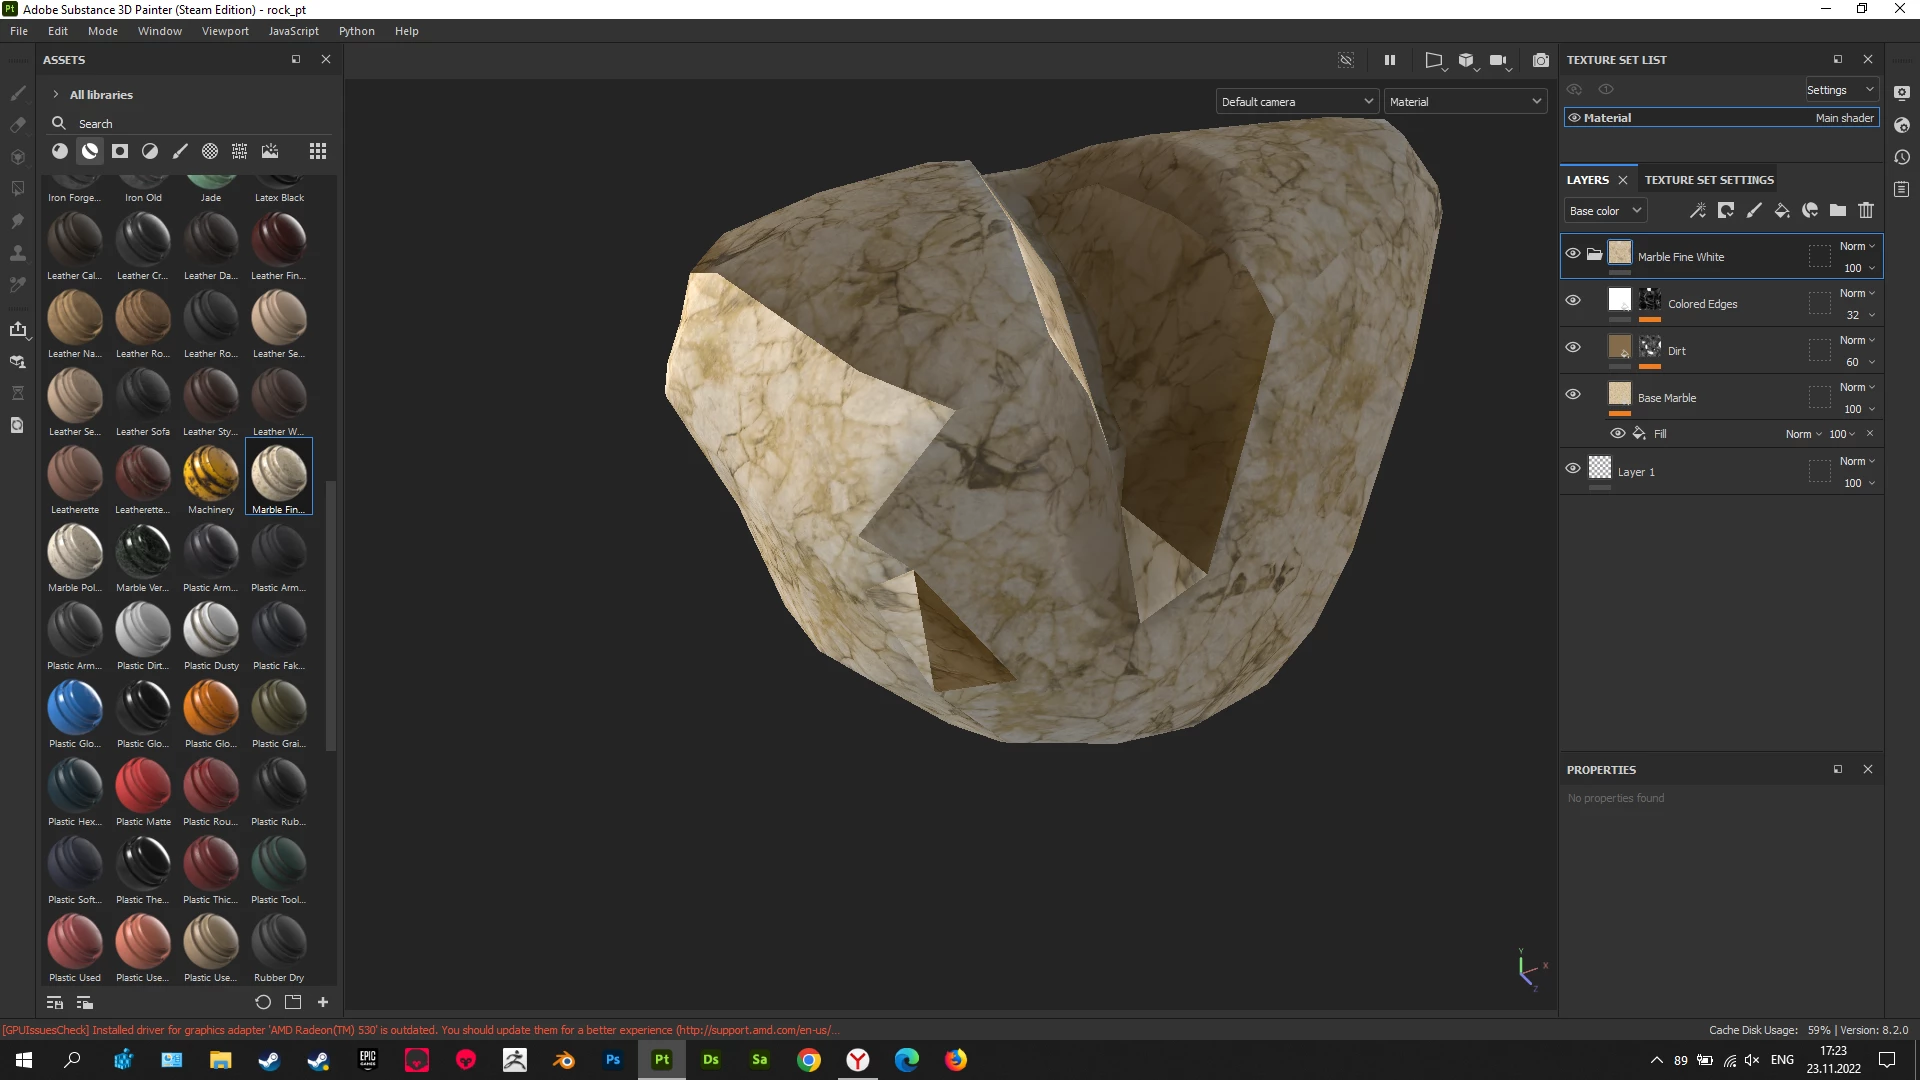Switch assets to grid view icon

[318, 151]
